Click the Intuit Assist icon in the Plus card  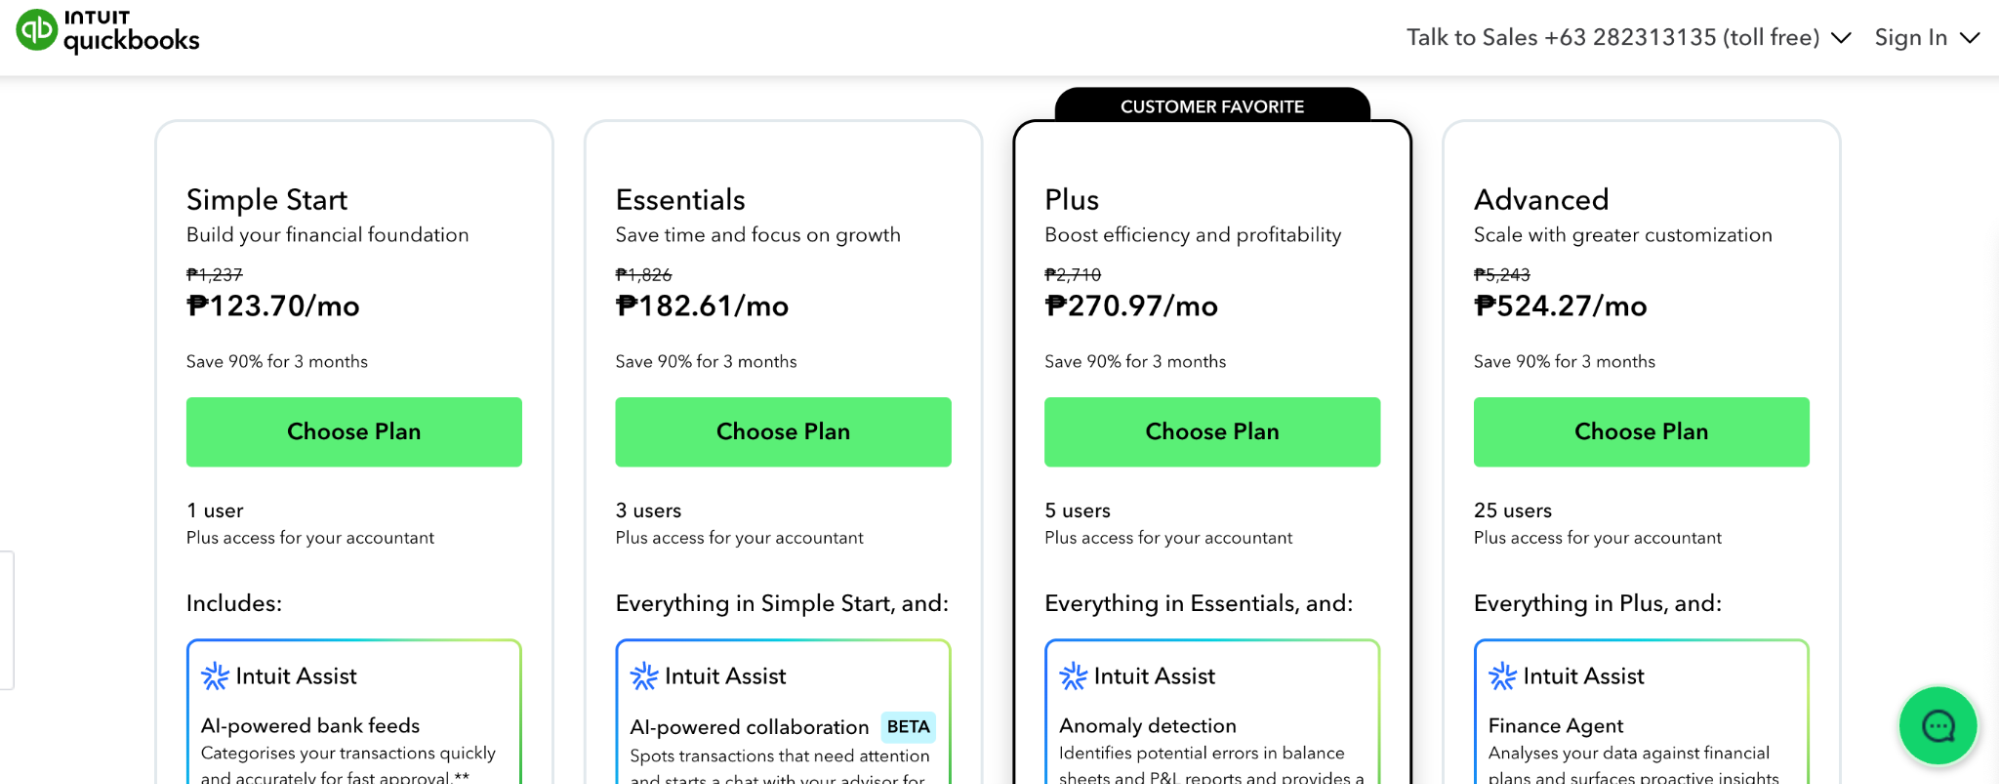pos(1071,676)
